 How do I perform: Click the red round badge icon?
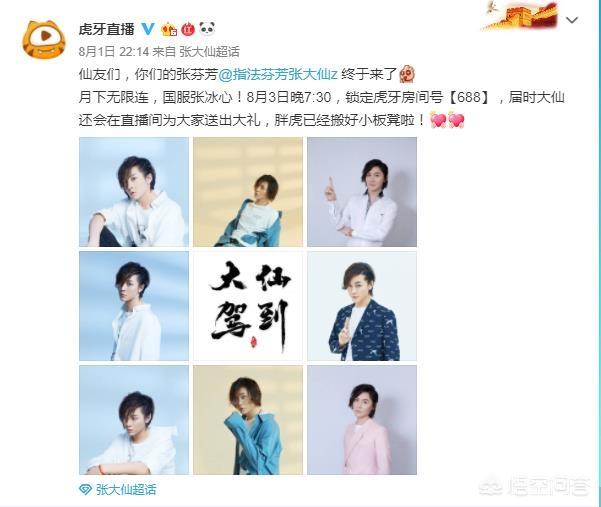click(x=188, y=29)
